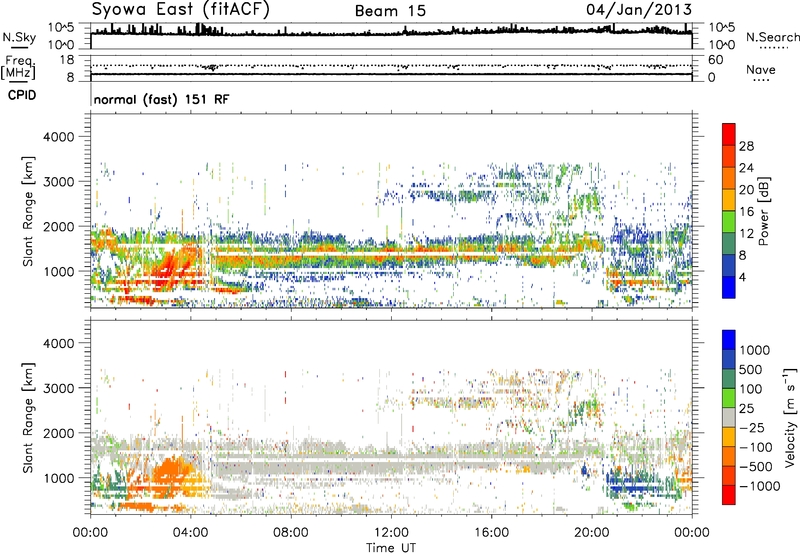
Task: Click "Slant Range [km]" label of the velocity panel
Action: coord(28,417)
